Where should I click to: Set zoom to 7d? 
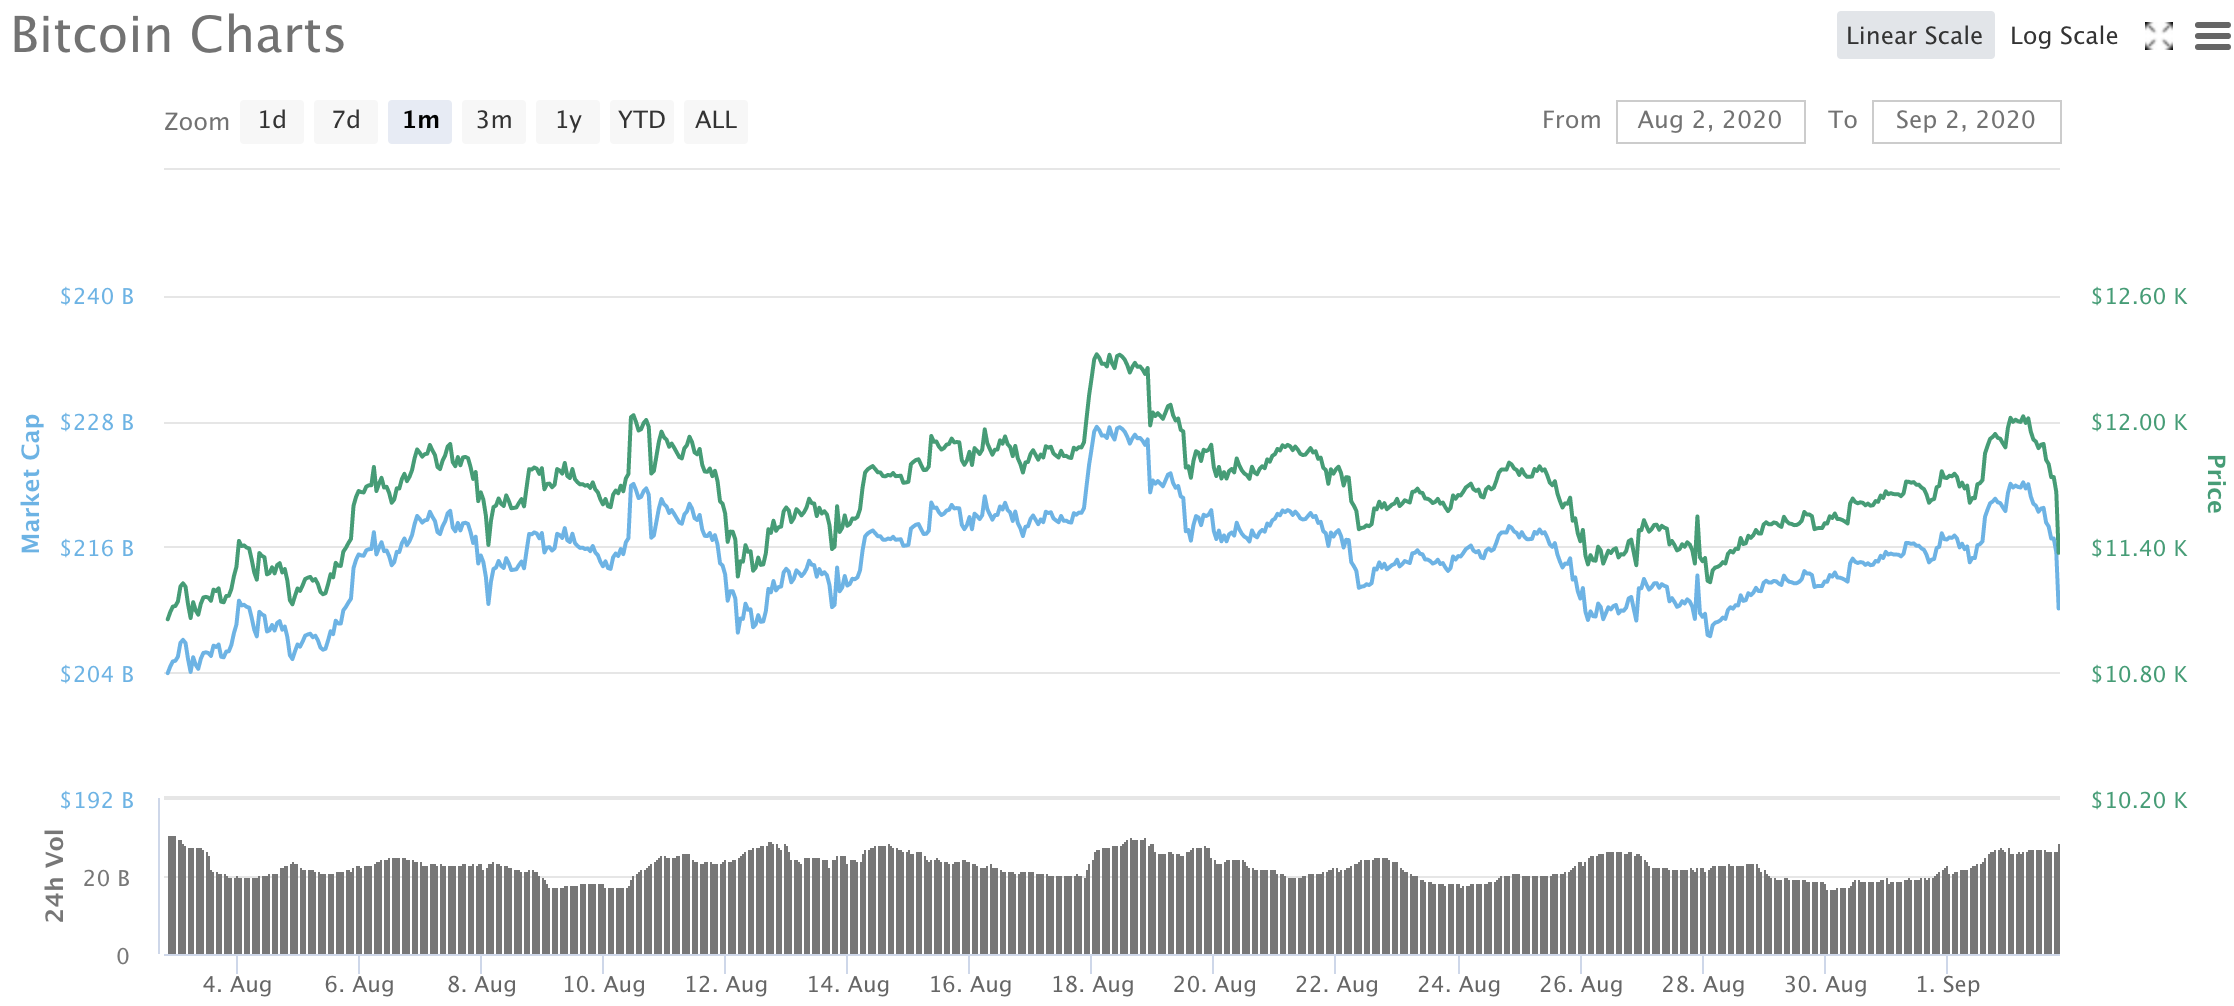346,121
